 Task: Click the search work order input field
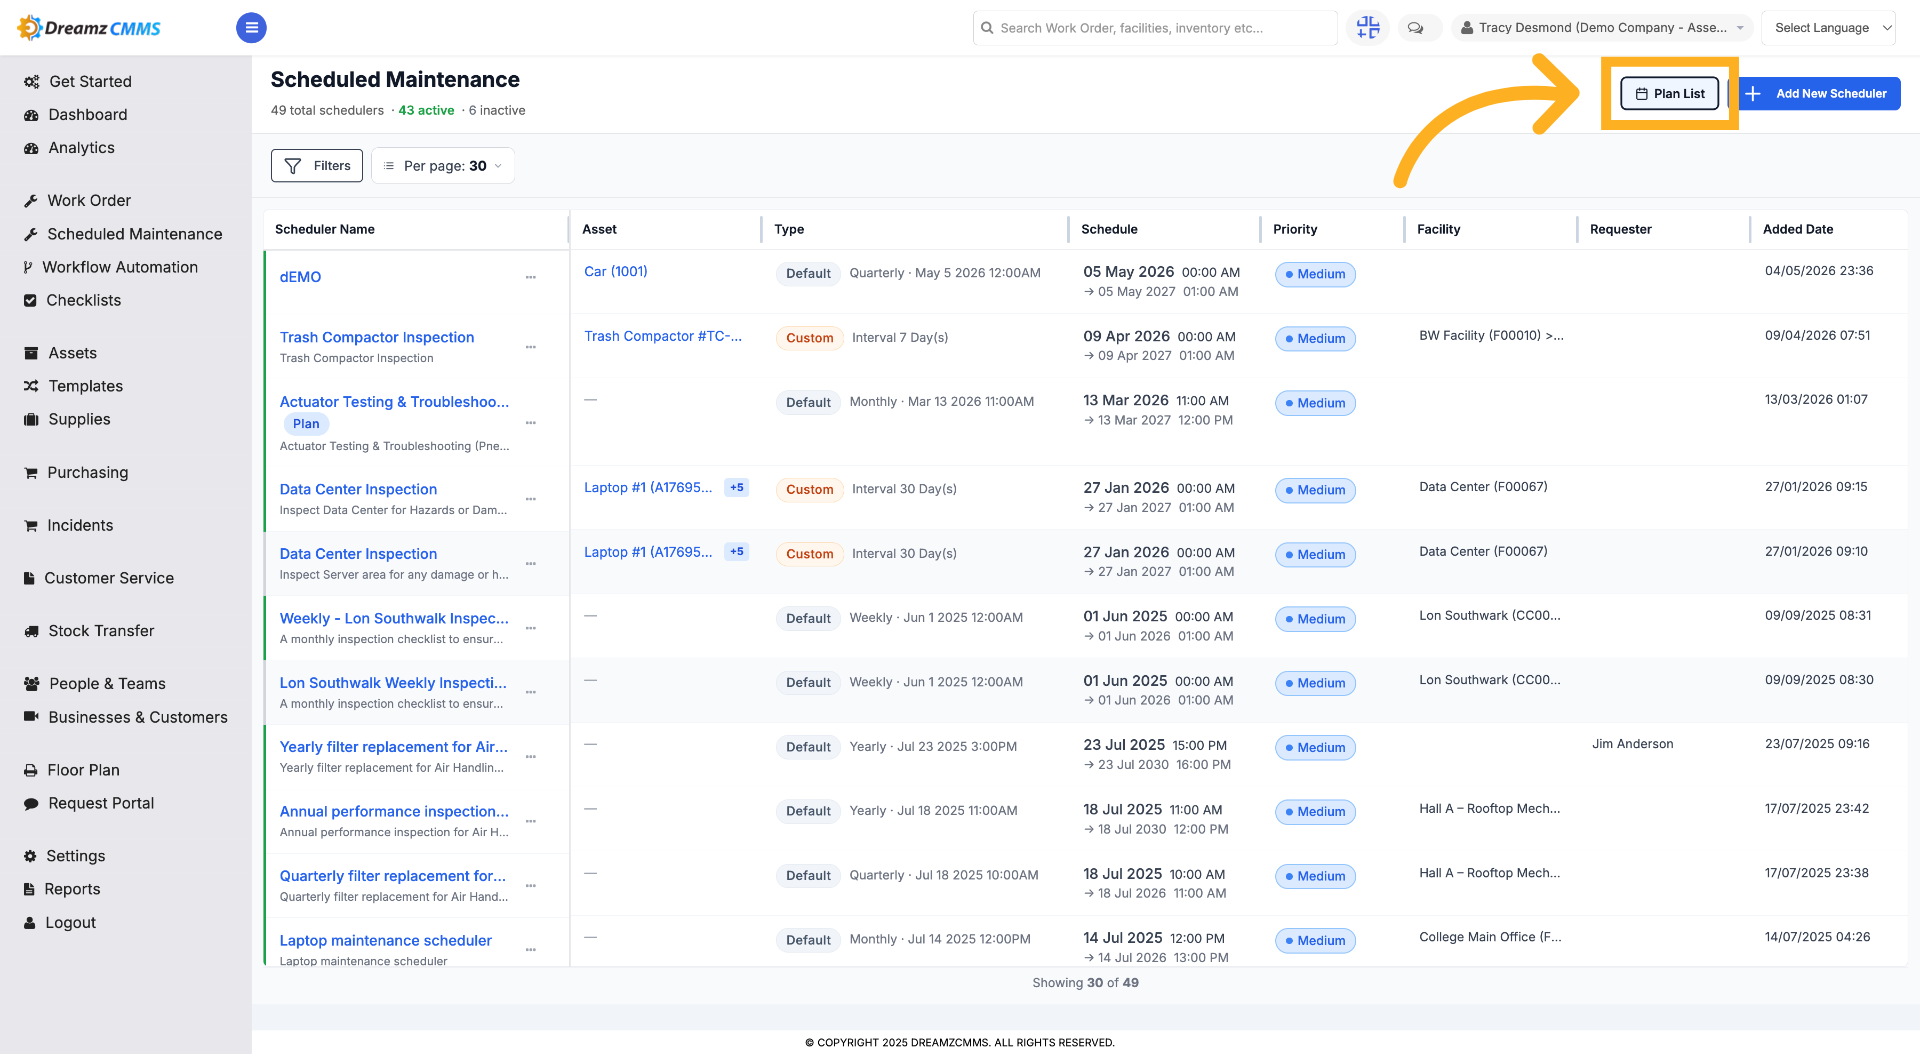click(1155, 28)
